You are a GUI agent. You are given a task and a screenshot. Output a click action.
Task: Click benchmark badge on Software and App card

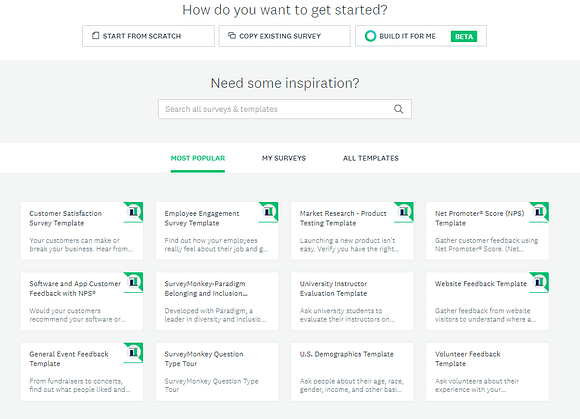click(133, 282)
